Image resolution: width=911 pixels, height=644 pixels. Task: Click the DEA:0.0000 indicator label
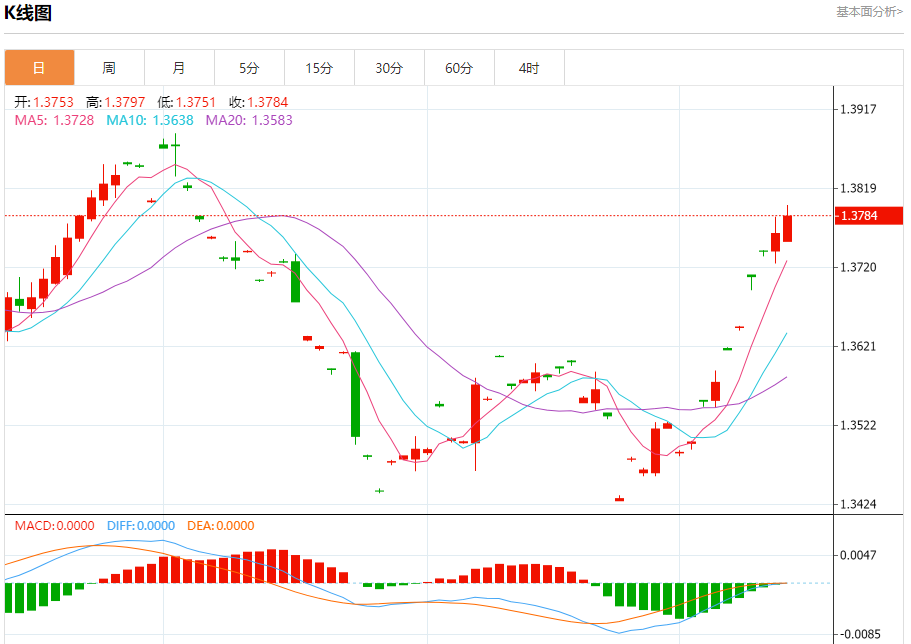(x=221, y=526)
